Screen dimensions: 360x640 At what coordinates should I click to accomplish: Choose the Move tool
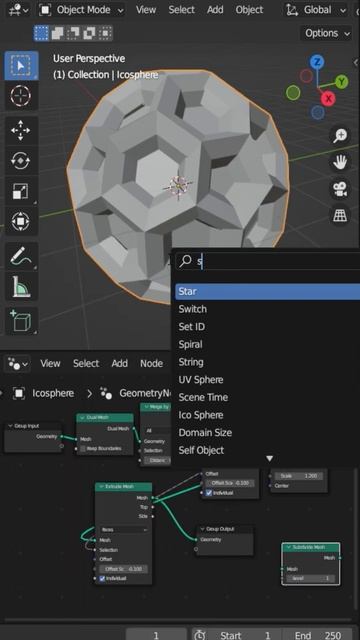(x=20, y=131)
